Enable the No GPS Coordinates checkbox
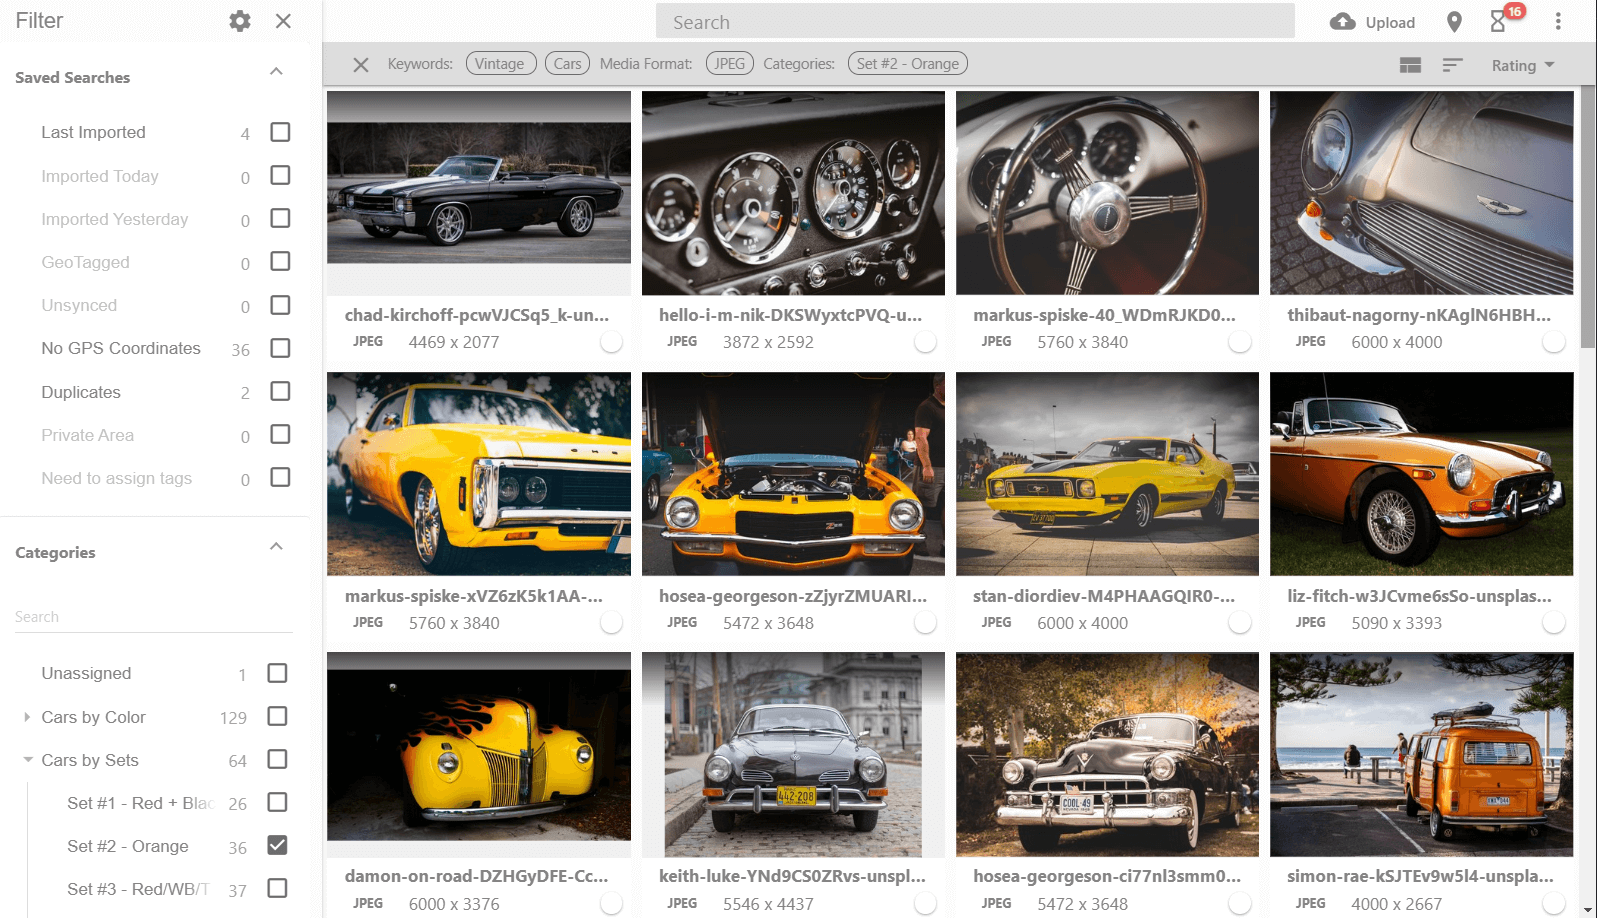Image resolution: width=1597 pixels, height=918 pixels. (x=280, y=348)
